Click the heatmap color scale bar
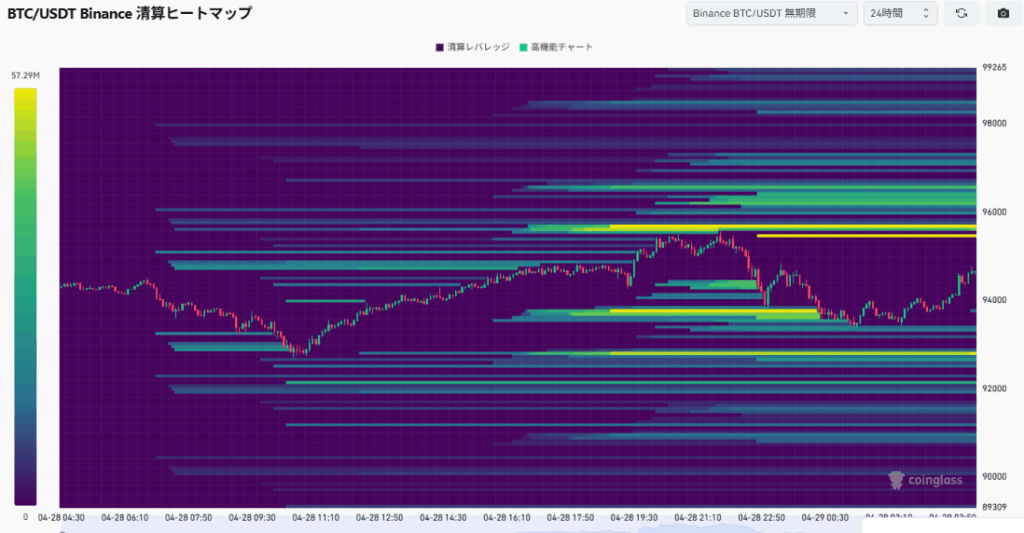The width and height of the screenshot is (1024, 533). pyautogui.click(x=25, y=297)
